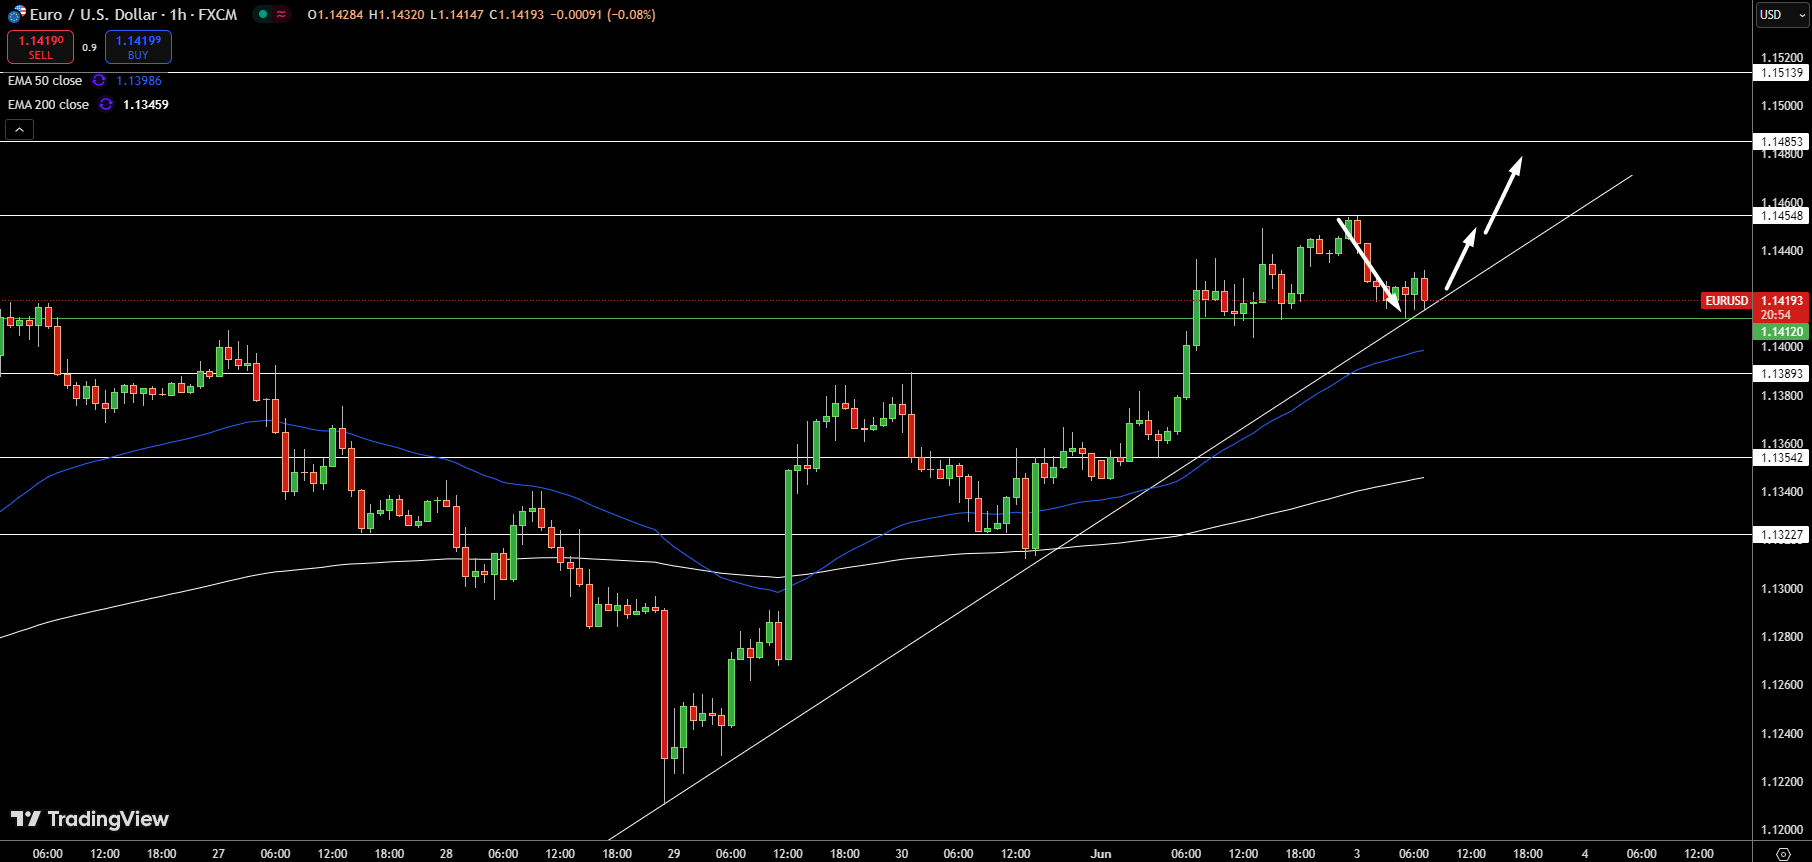Screen dimensions: 1812x862
Task: Click the pink approximately-equal data icon
Action: pos(281,14)
